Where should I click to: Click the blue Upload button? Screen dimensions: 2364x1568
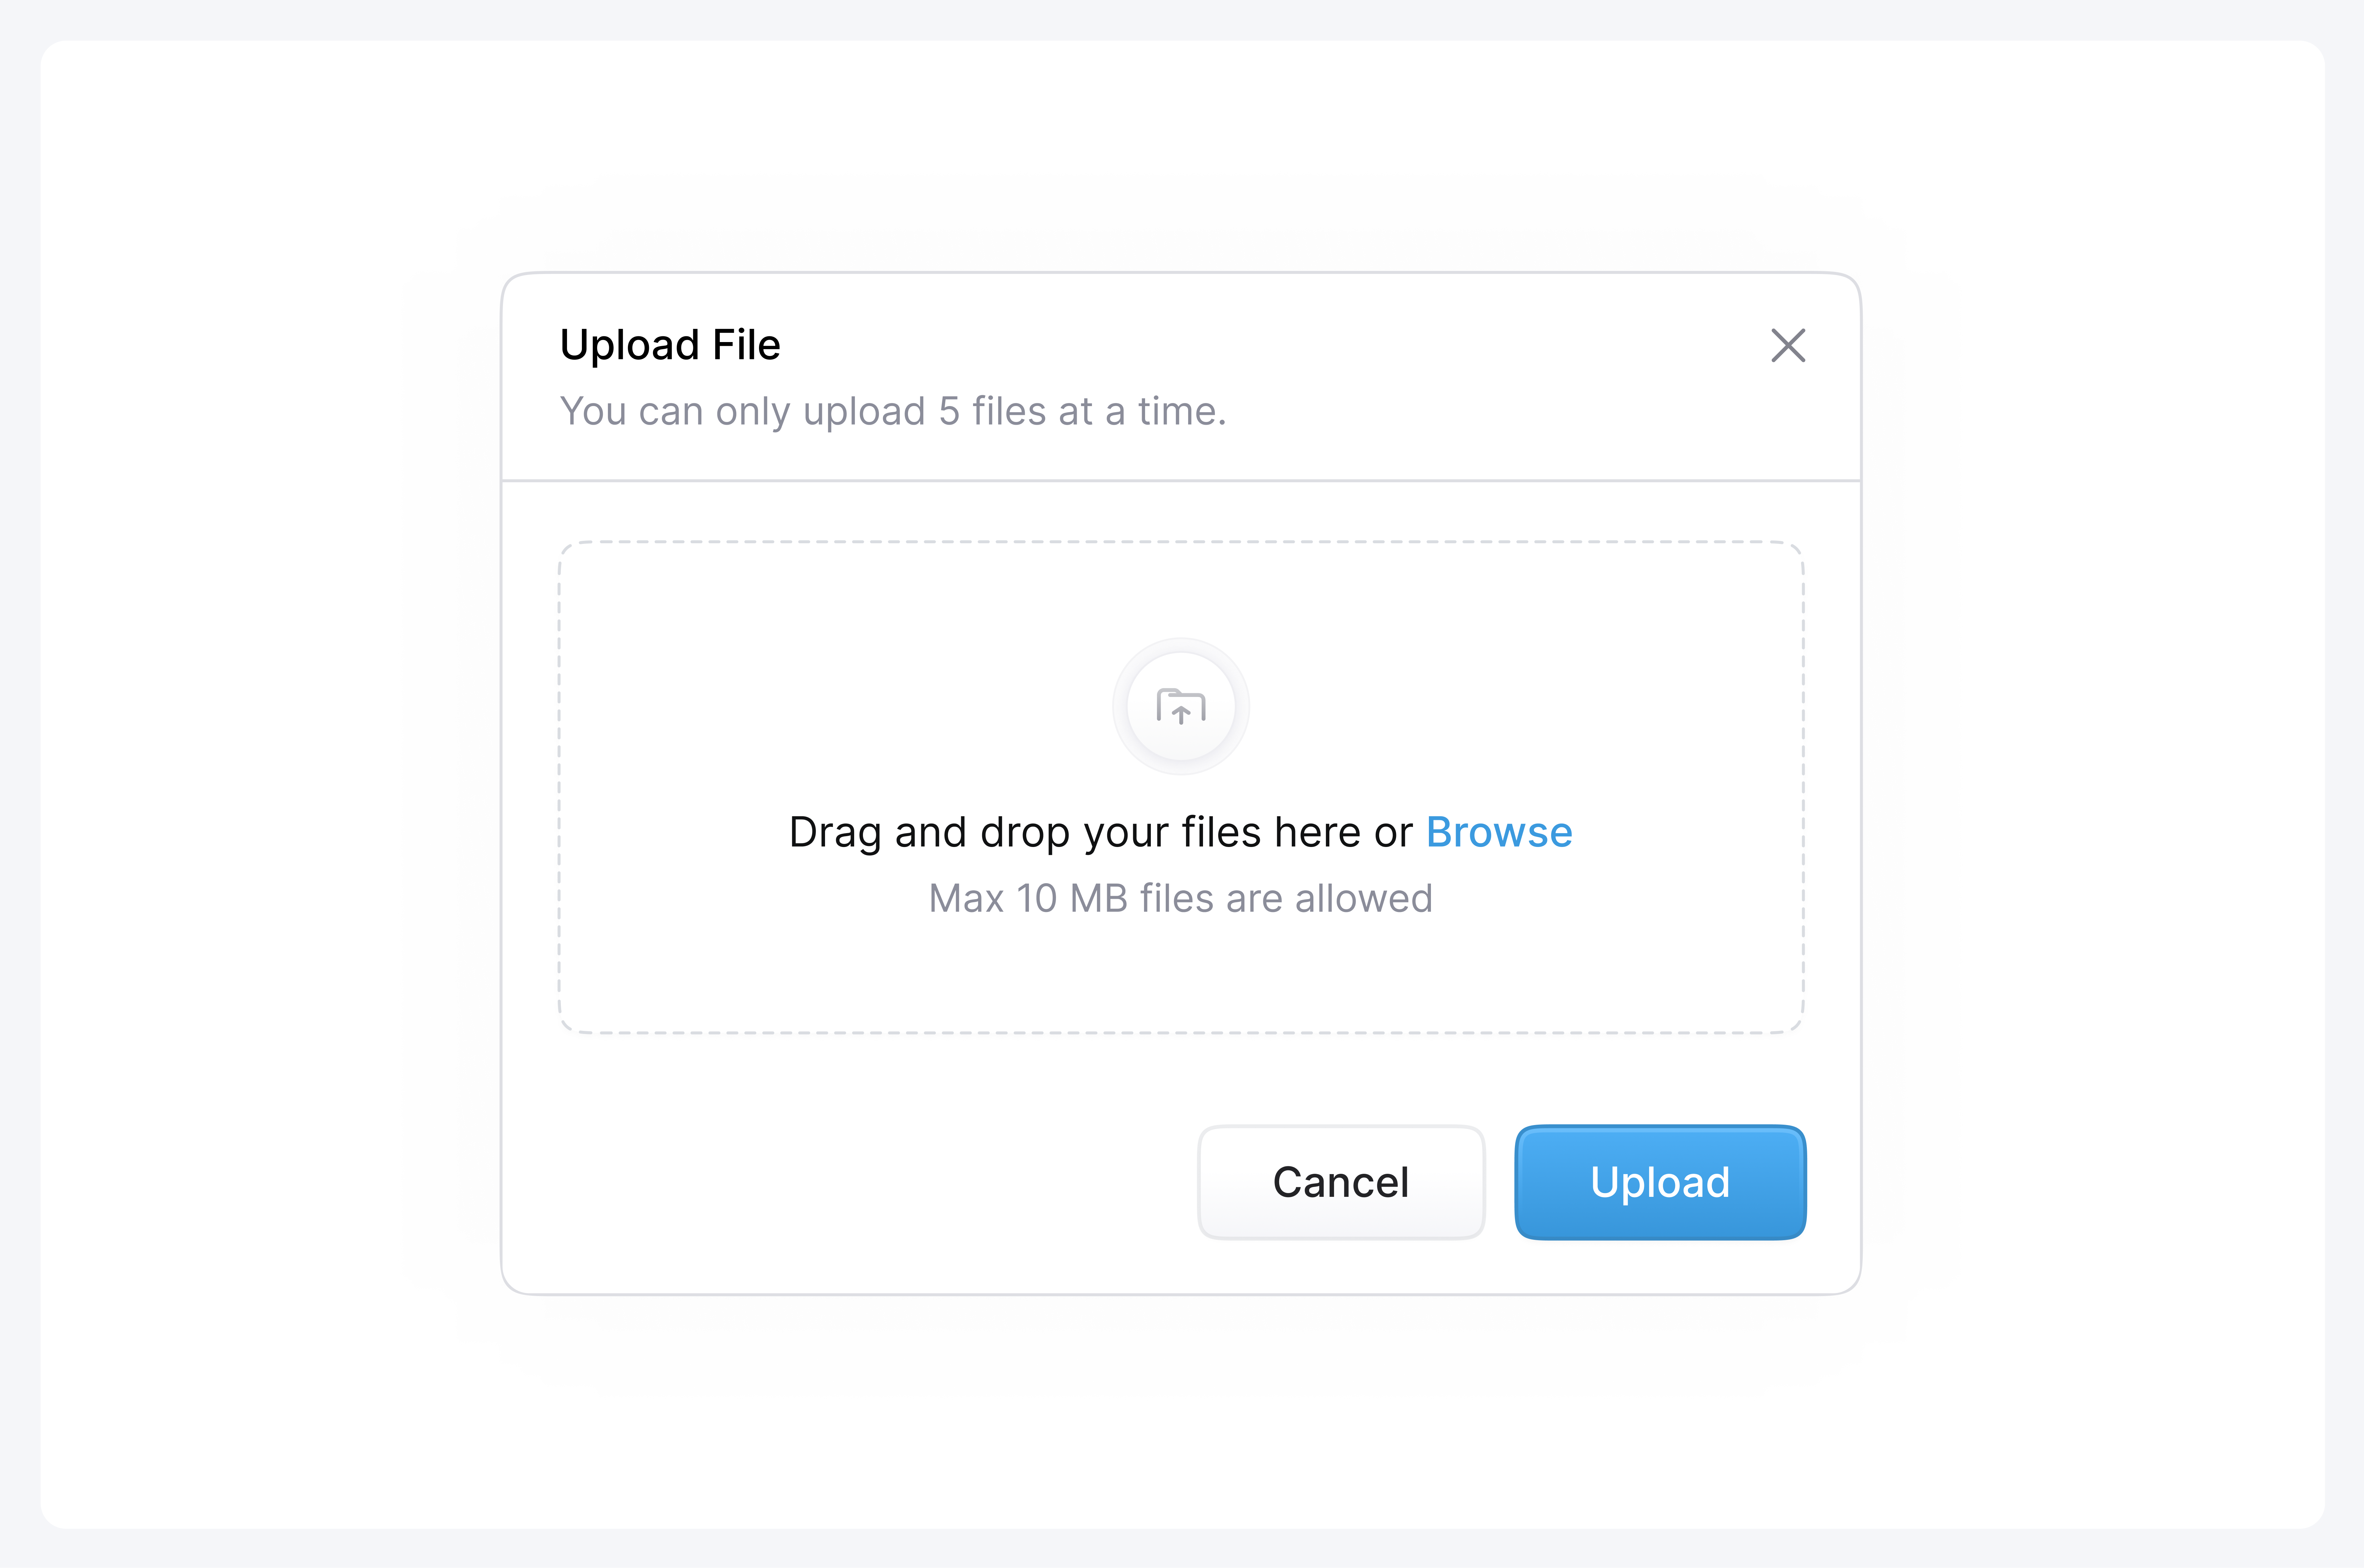(x=1660, y=1182)
